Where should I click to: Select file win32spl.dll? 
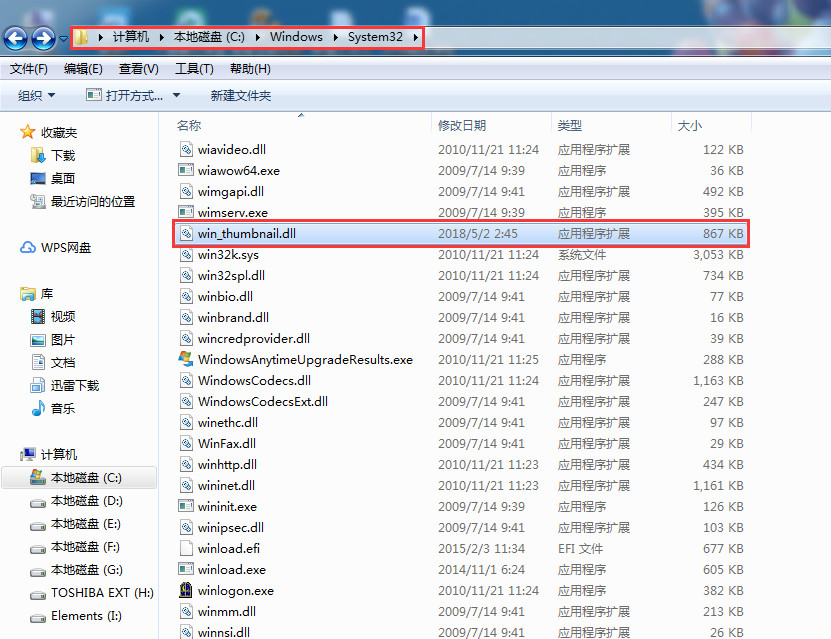pos(231,276)
